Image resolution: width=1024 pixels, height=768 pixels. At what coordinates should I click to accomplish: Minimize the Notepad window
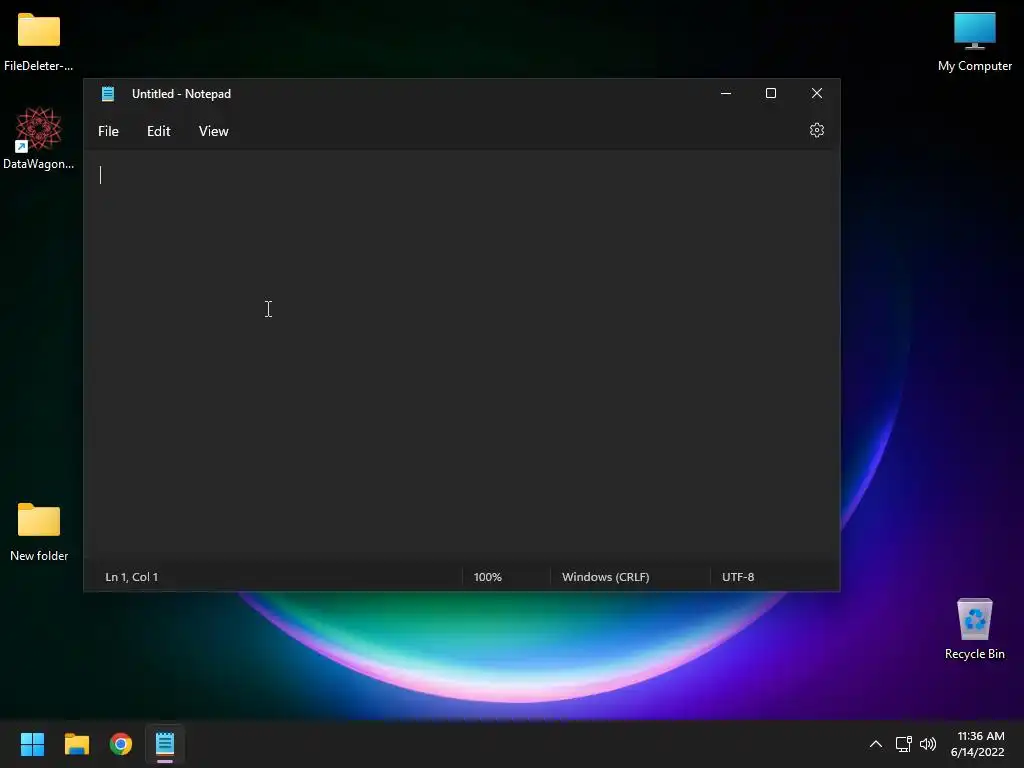(x=726, y=93)
